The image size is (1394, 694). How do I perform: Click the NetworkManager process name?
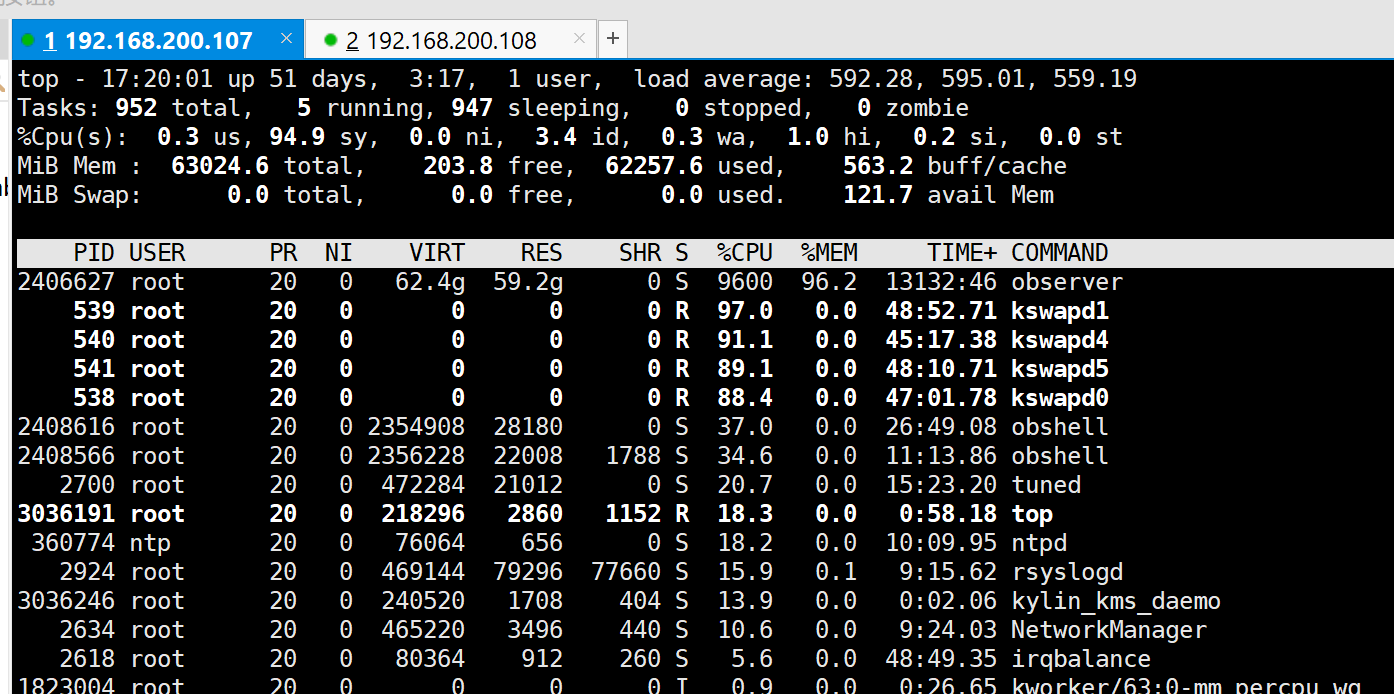click(x=1108, y=630)
